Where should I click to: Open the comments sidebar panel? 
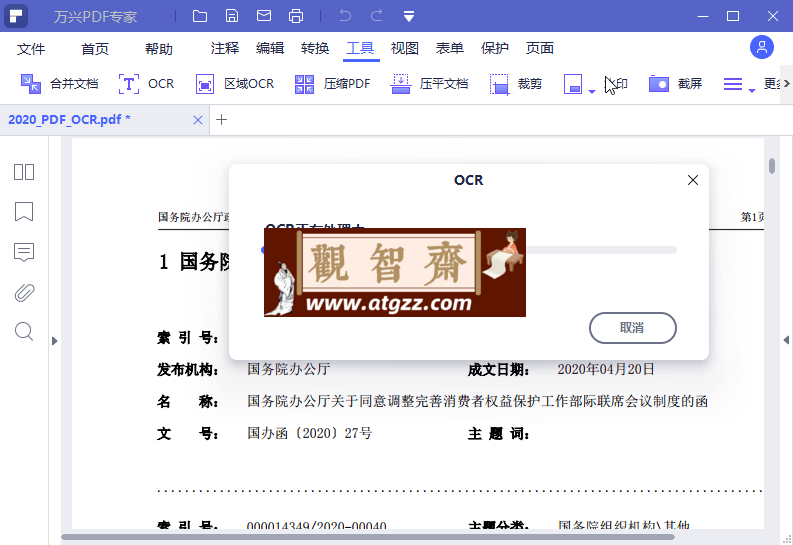tap(24, 252)
